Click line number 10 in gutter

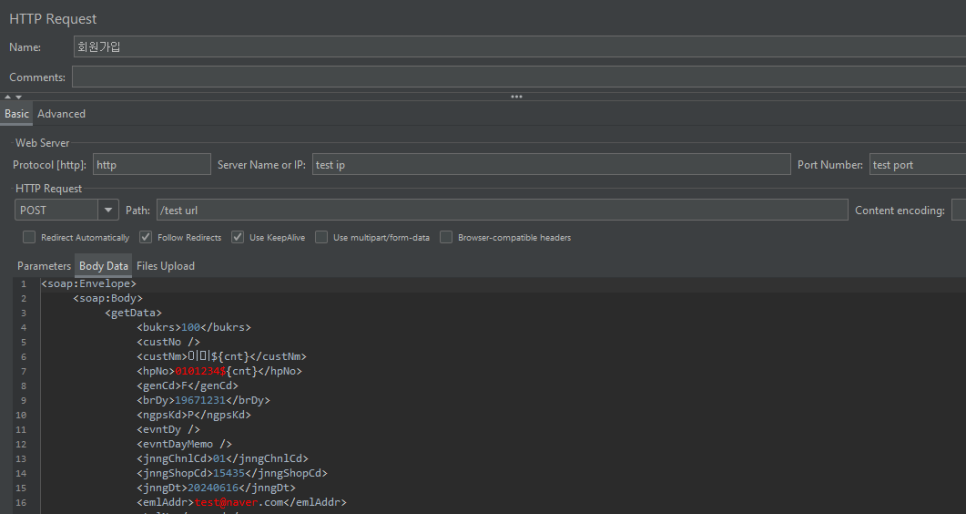click(x=21, y=415)
